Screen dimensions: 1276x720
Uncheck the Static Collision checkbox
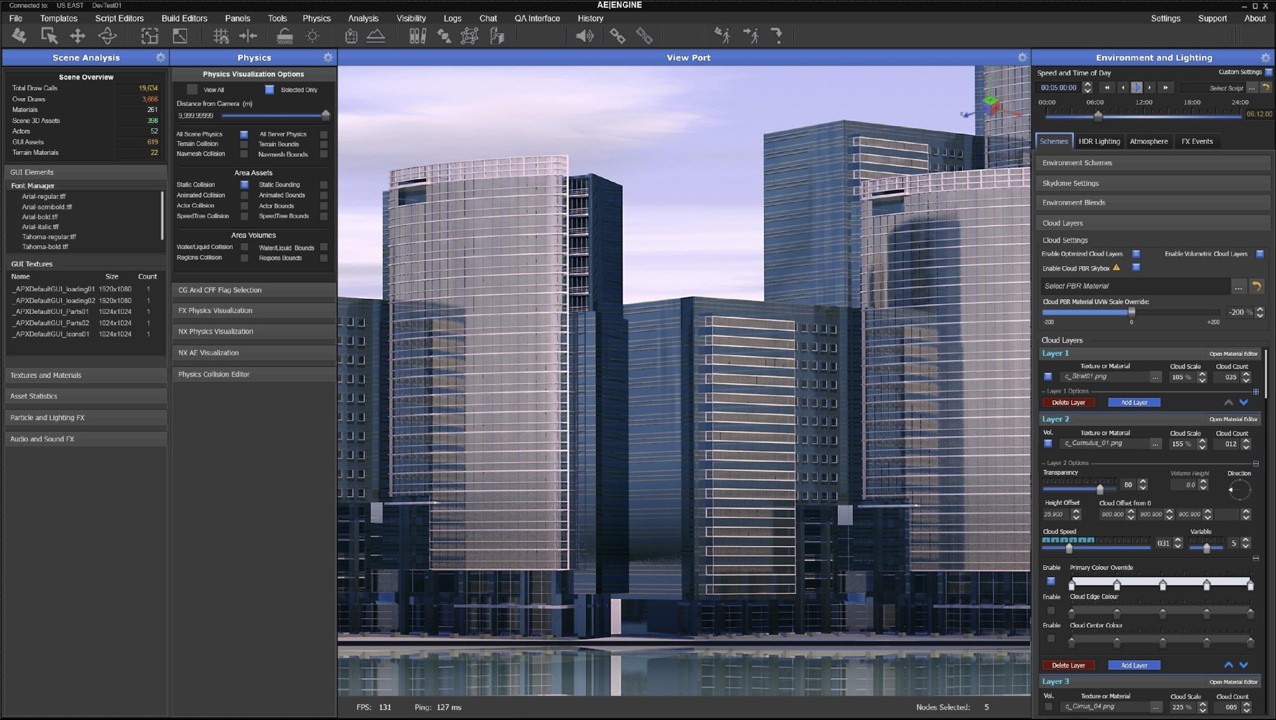(243, 185)
